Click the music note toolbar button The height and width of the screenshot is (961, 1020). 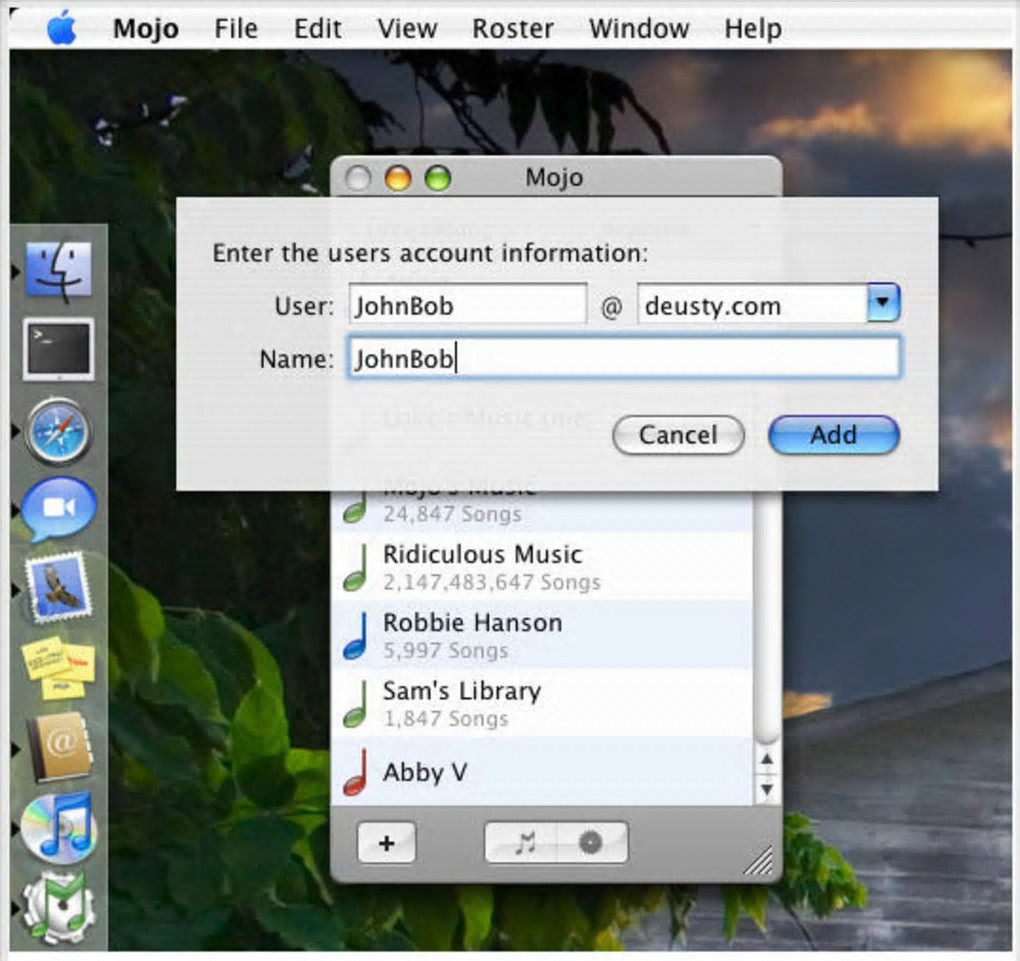(522, 843)
